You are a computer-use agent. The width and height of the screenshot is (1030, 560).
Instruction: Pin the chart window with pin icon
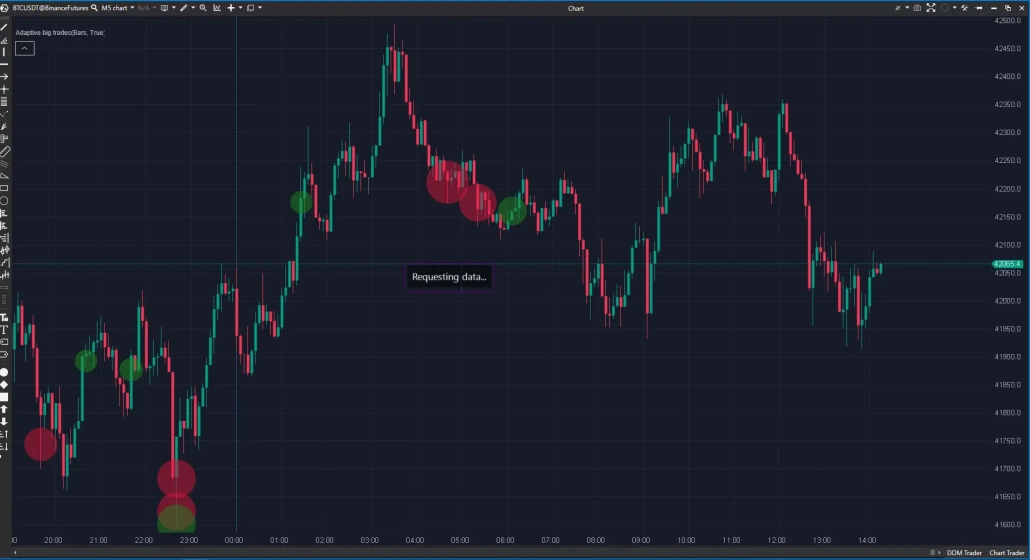click(978, 8)
